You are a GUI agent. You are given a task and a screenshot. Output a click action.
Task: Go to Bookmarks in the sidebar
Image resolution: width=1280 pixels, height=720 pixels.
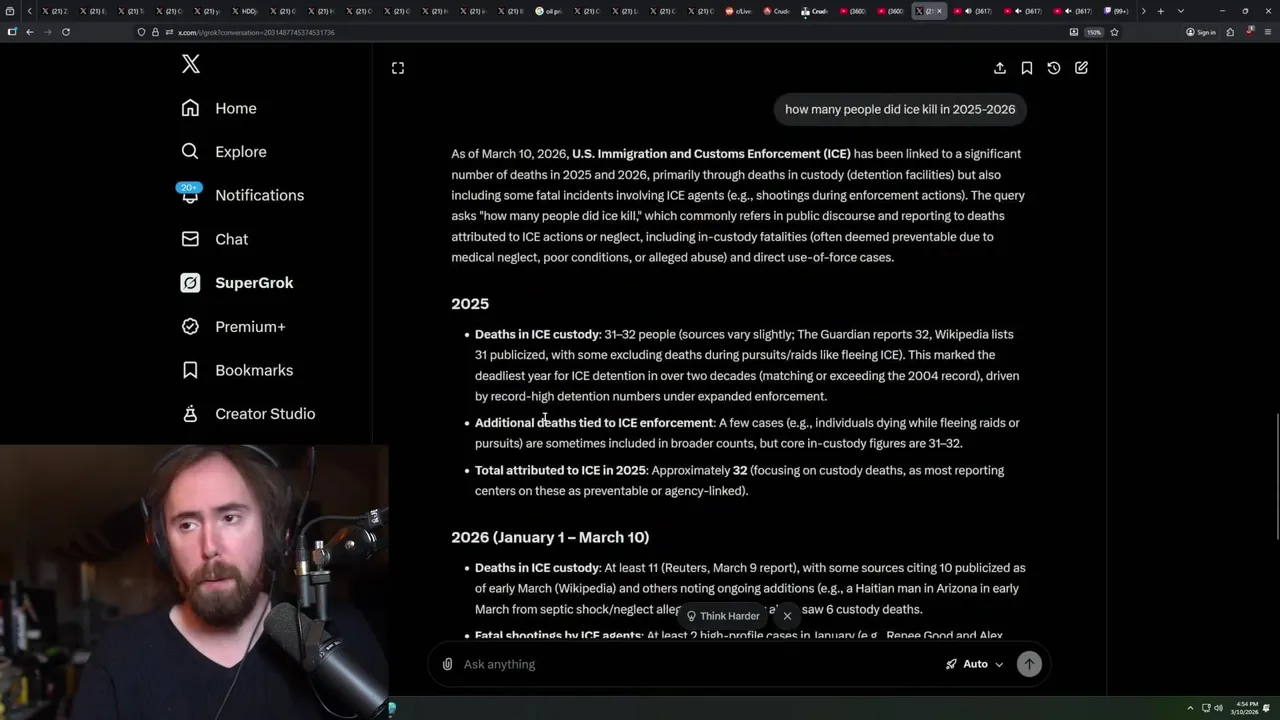coord(254,370)
